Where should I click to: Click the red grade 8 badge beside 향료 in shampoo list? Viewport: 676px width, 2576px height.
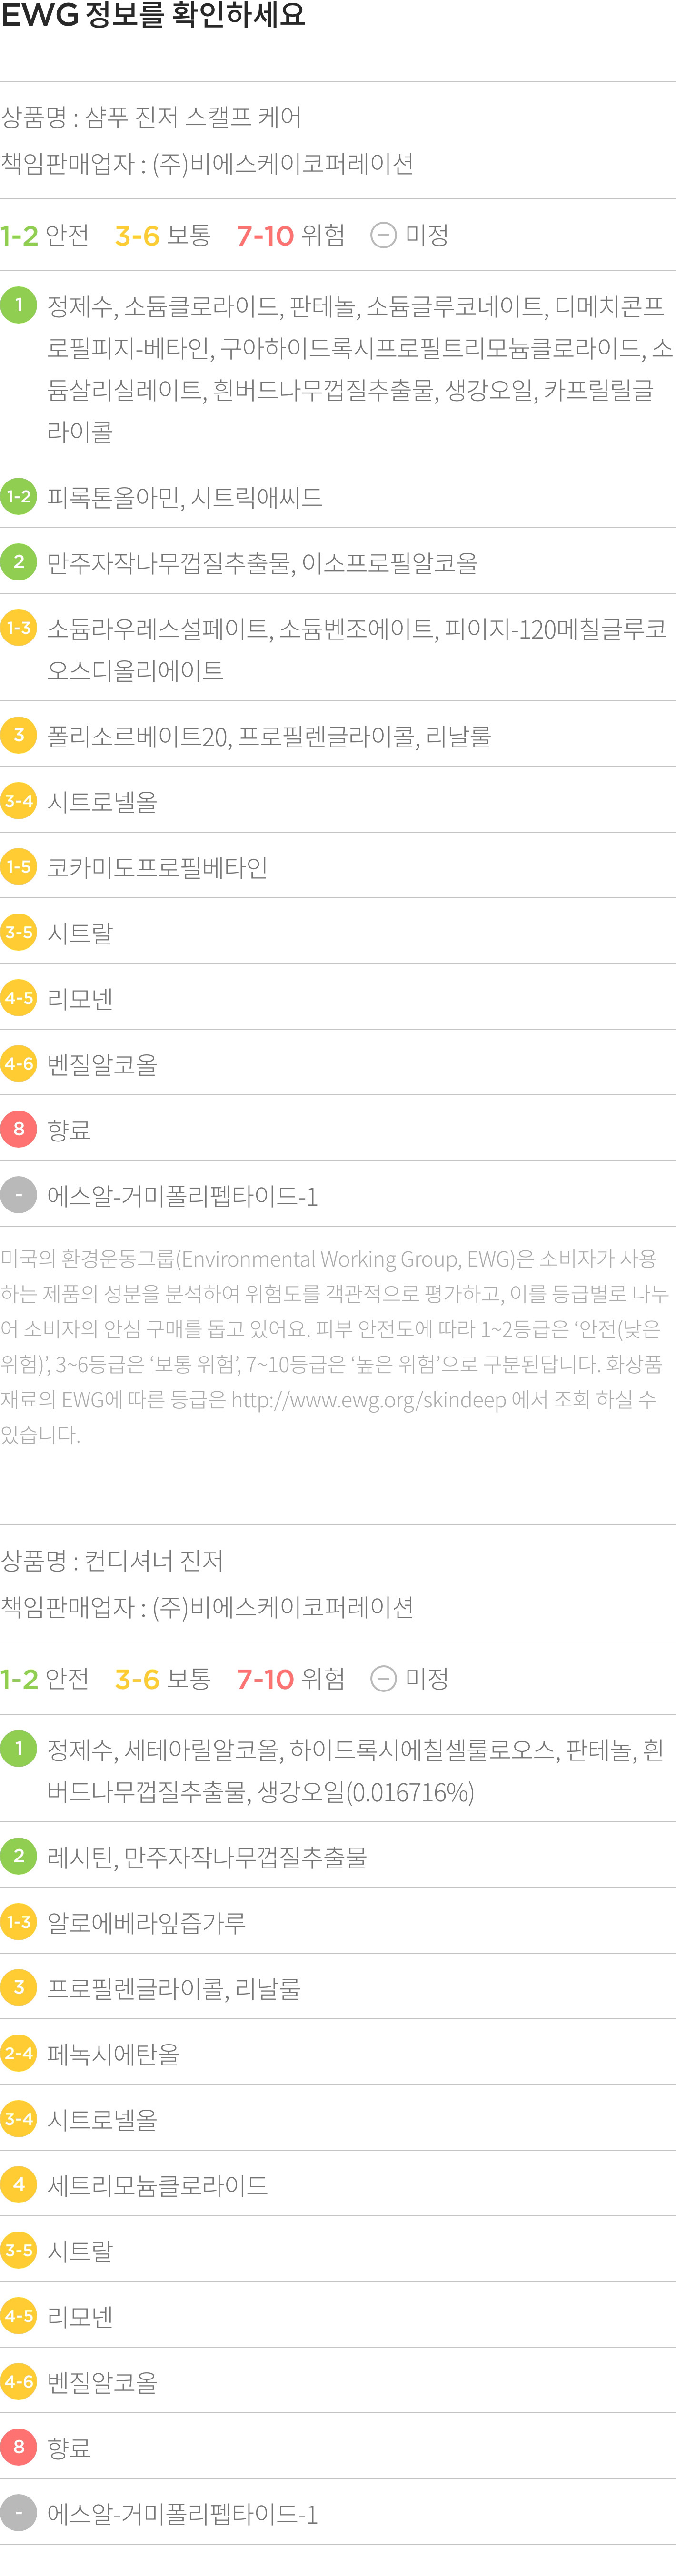19,1129
